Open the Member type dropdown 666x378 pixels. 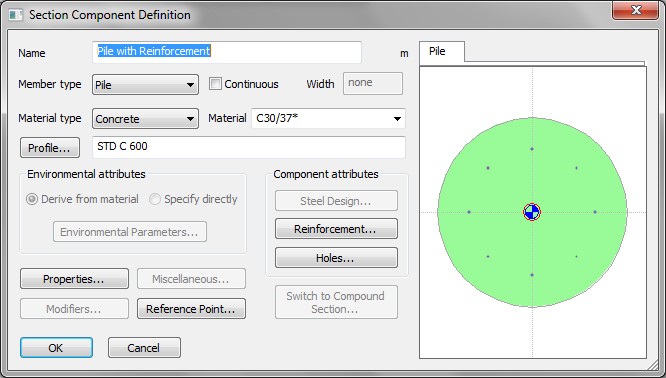[x=145, y=85]
